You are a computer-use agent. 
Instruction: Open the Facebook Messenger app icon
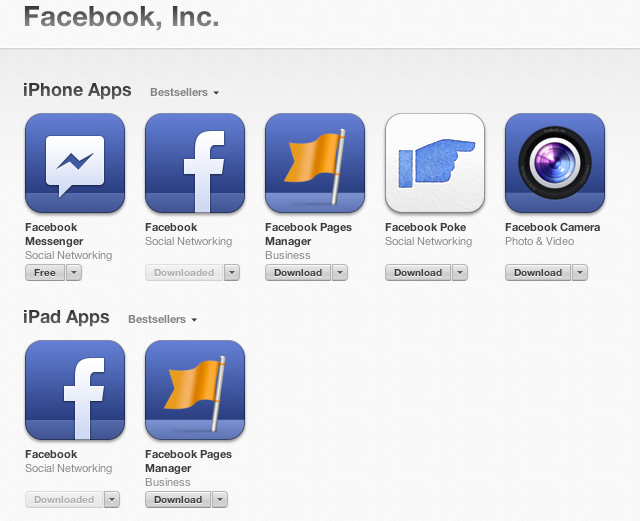75,163
